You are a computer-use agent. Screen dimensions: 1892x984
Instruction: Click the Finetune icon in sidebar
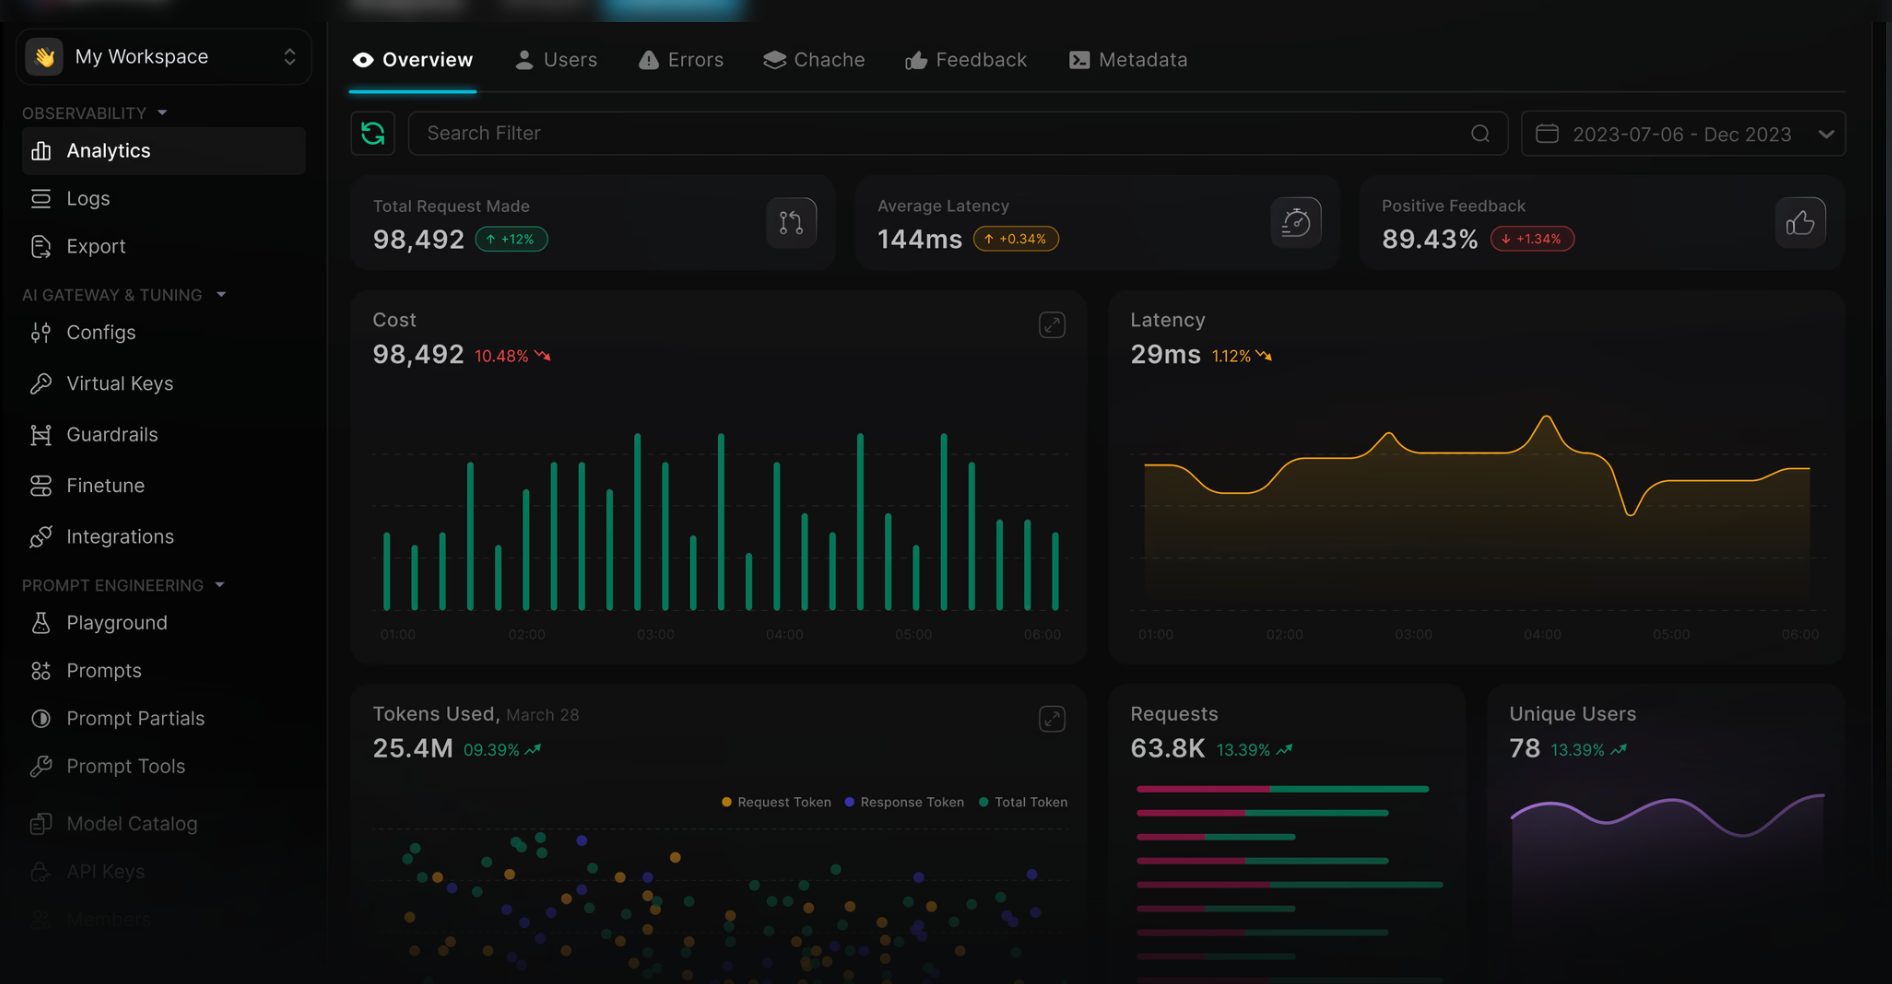point(41,486)
